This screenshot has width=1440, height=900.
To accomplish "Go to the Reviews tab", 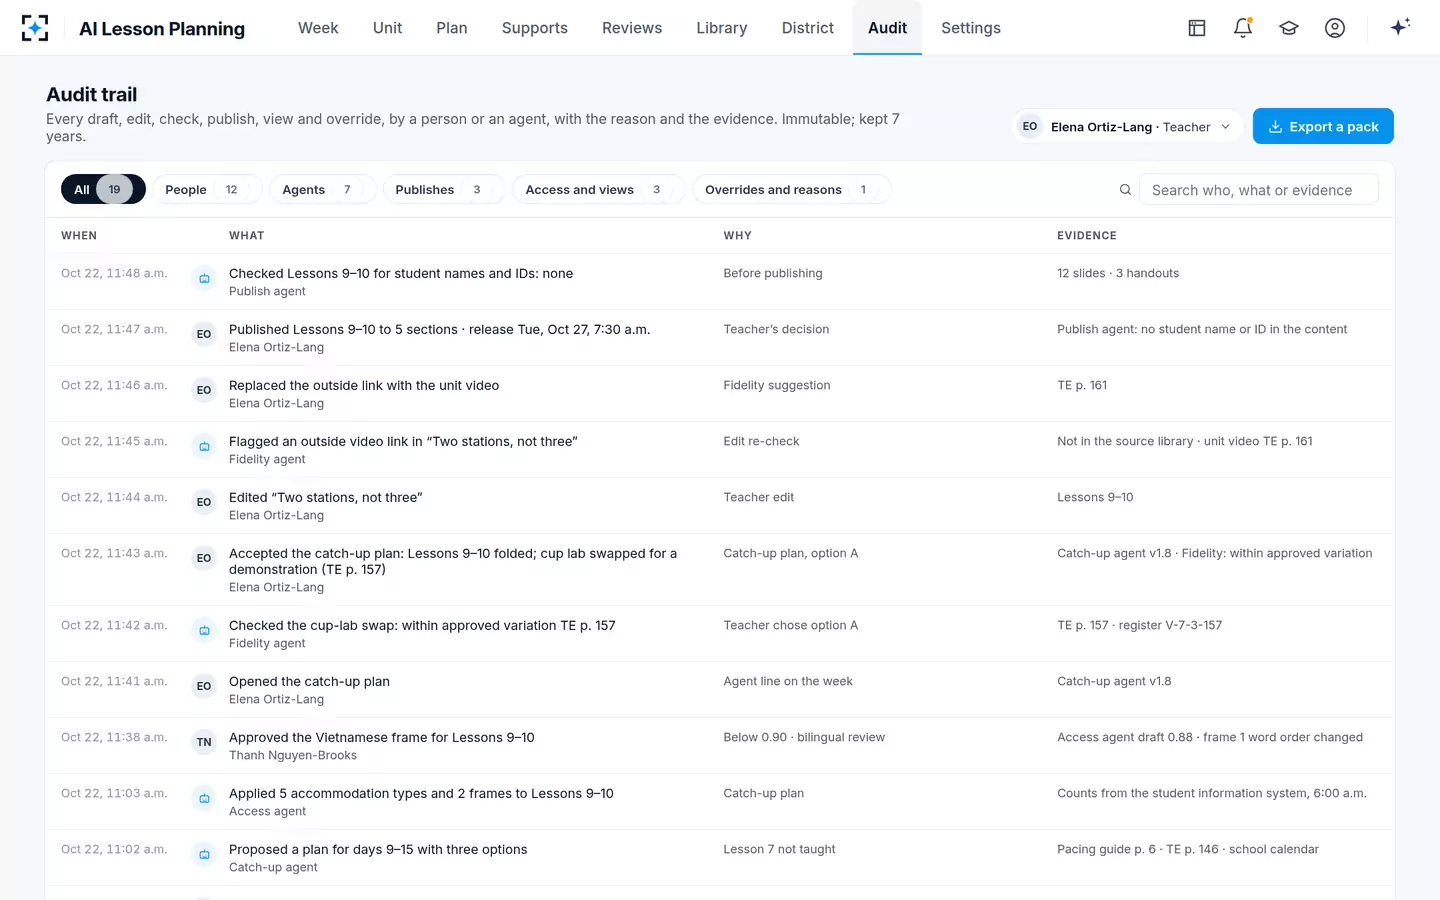I will [x=632, y=28].
